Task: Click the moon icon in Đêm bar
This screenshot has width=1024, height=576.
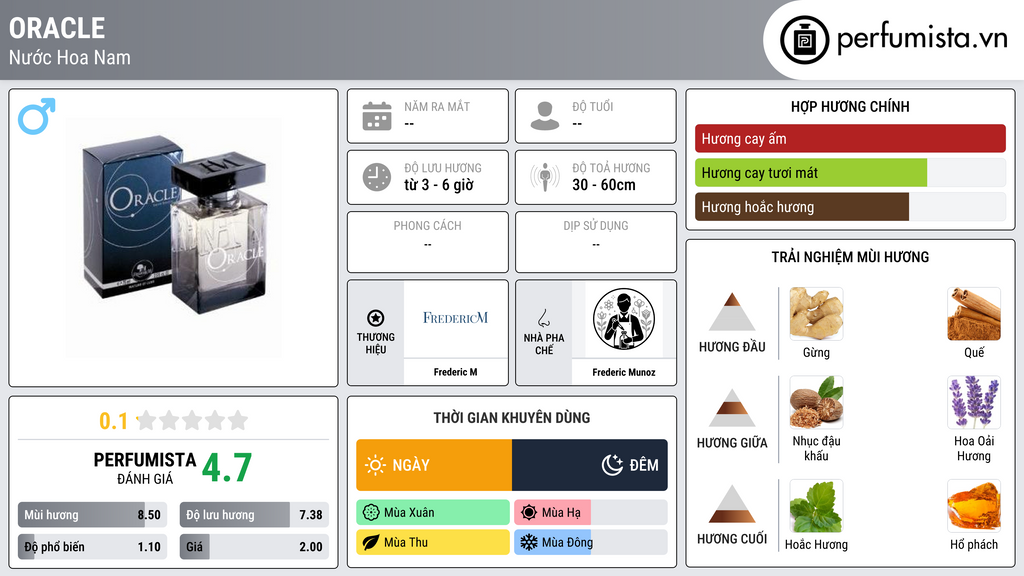Action: (x=612, y=465)
